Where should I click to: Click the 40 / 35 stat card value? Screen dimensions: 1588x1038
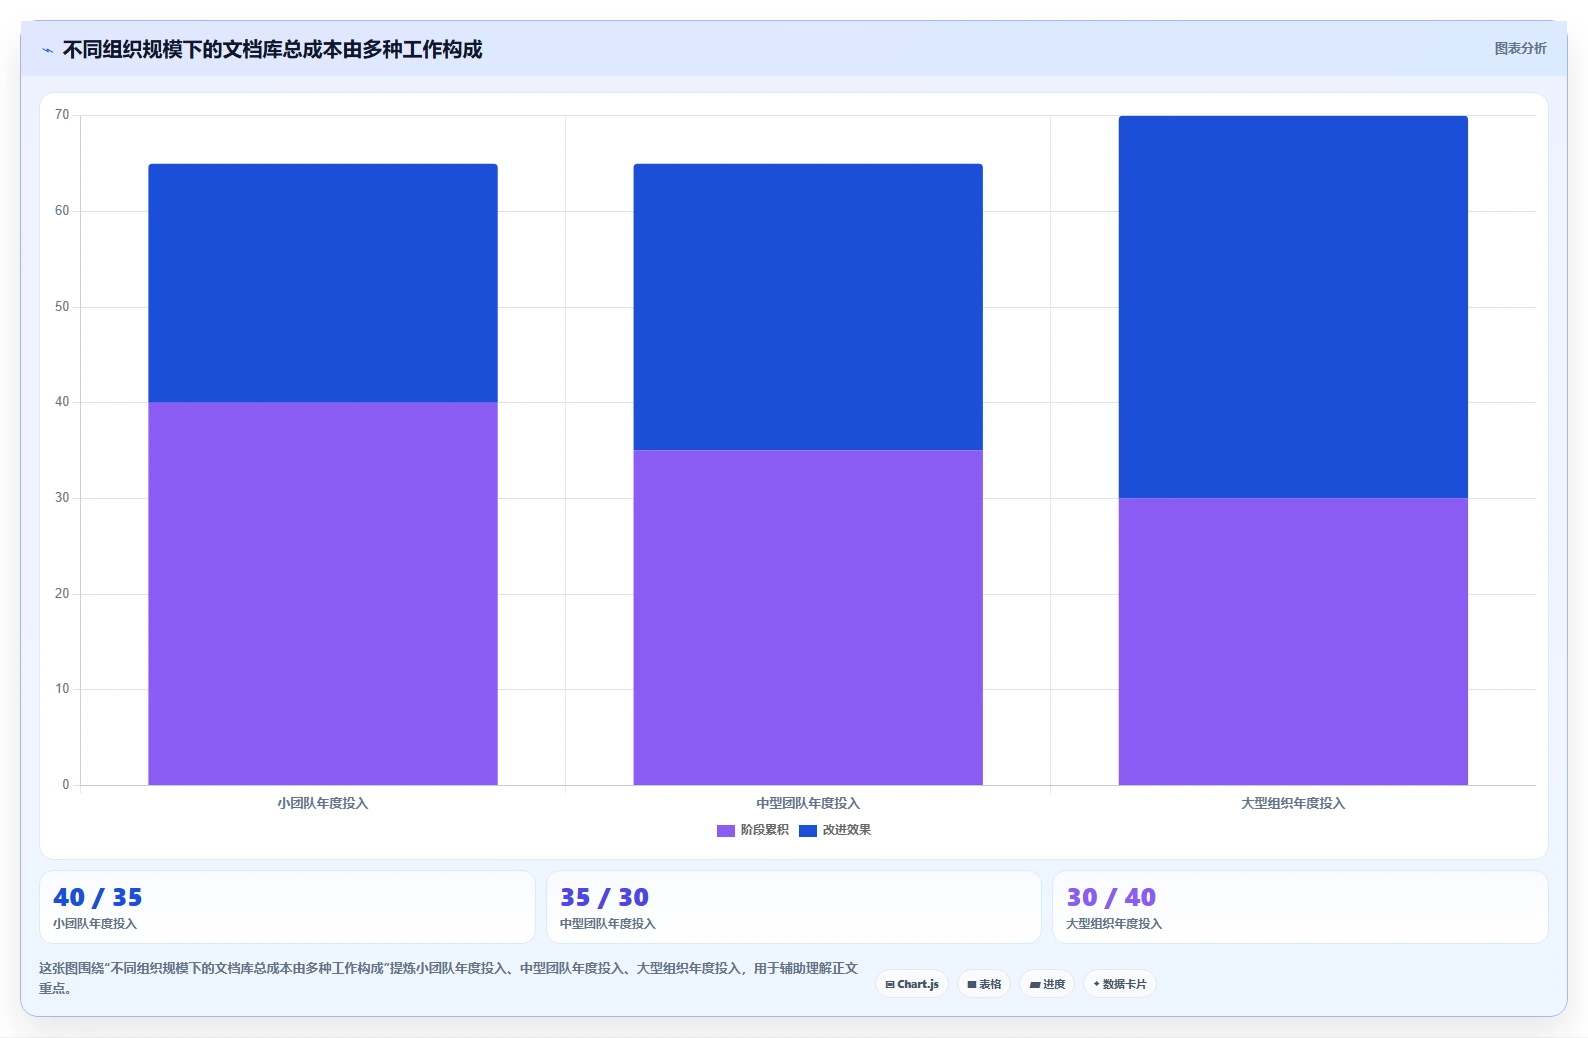(x=98, y=897)
